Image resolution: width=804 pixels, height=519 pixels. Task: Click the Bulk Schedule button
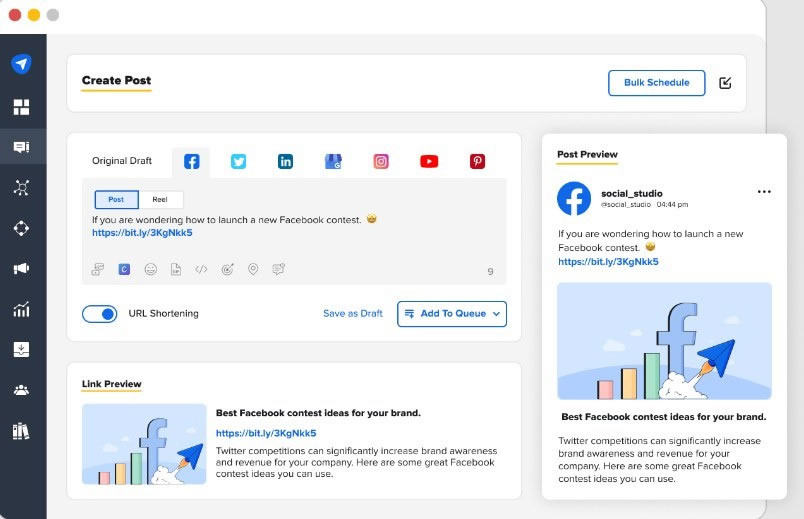point(657,83)
